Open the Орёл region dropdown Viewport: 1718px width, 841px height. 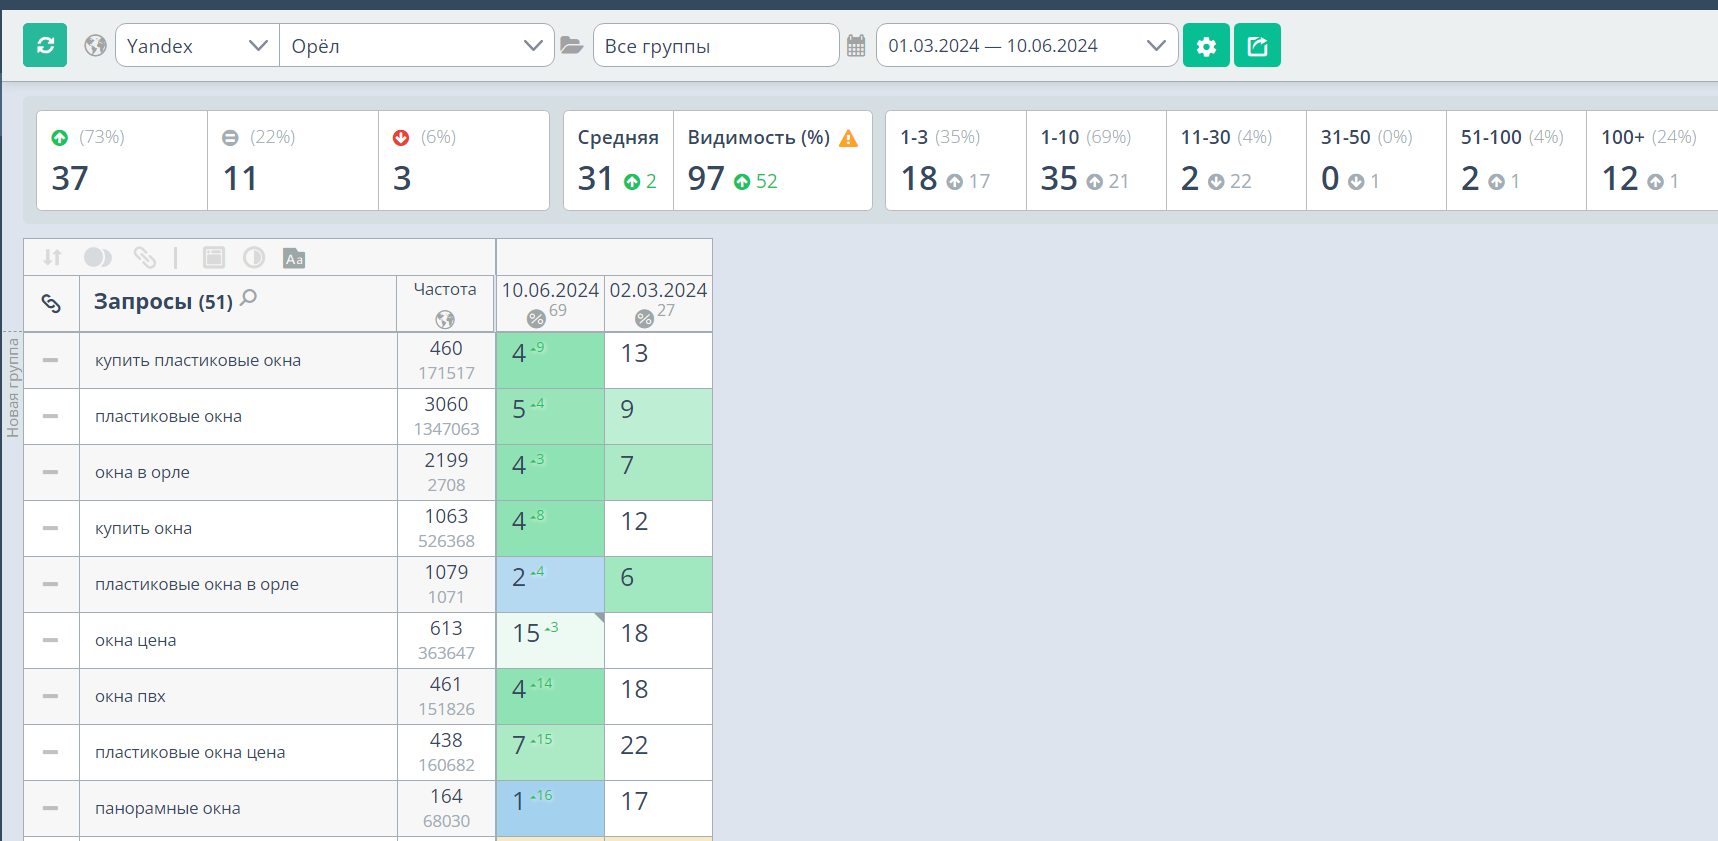pos(417,45)
